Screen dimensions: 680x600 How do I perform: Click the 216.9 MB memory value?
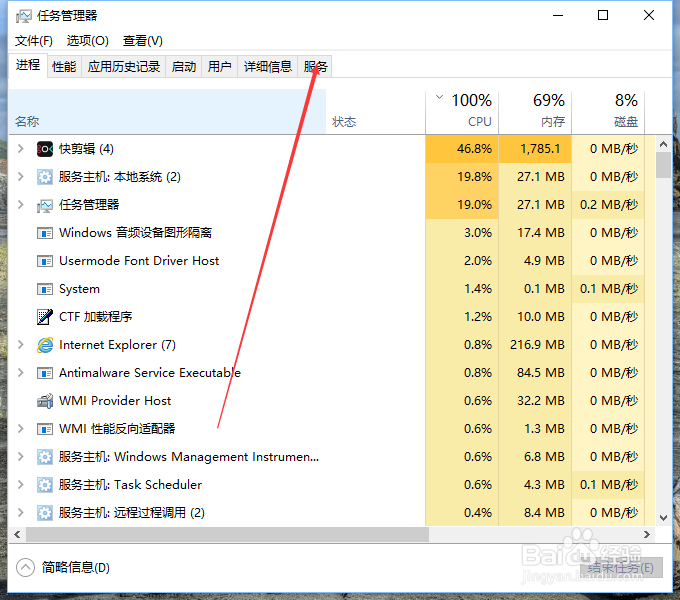point(537,345)
